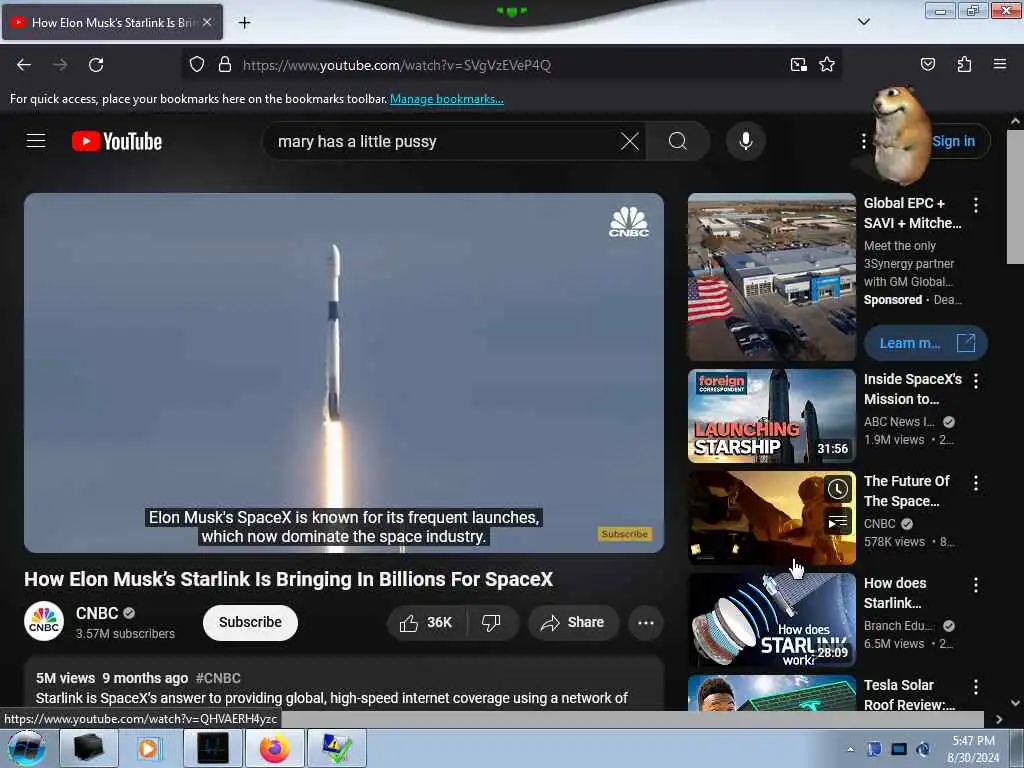The width and height of the screenshot is (1024, 768).
Task: Add Future Of Space to Watch later
Action: (837, 489)
